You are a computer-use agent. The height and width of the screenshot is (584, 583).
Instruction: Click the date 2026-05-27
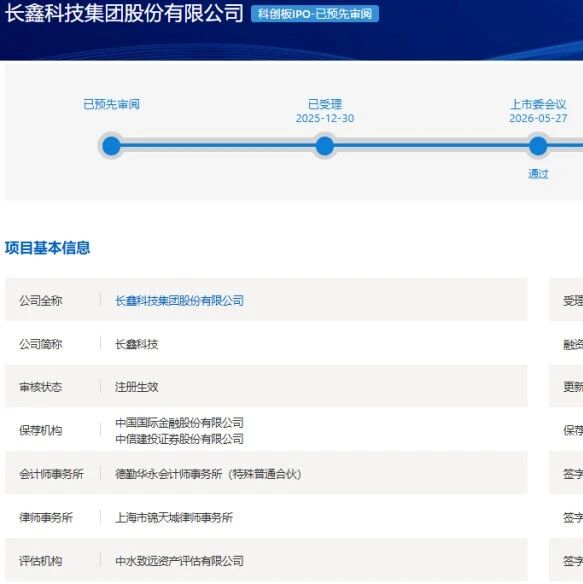[x=538, y=118]
